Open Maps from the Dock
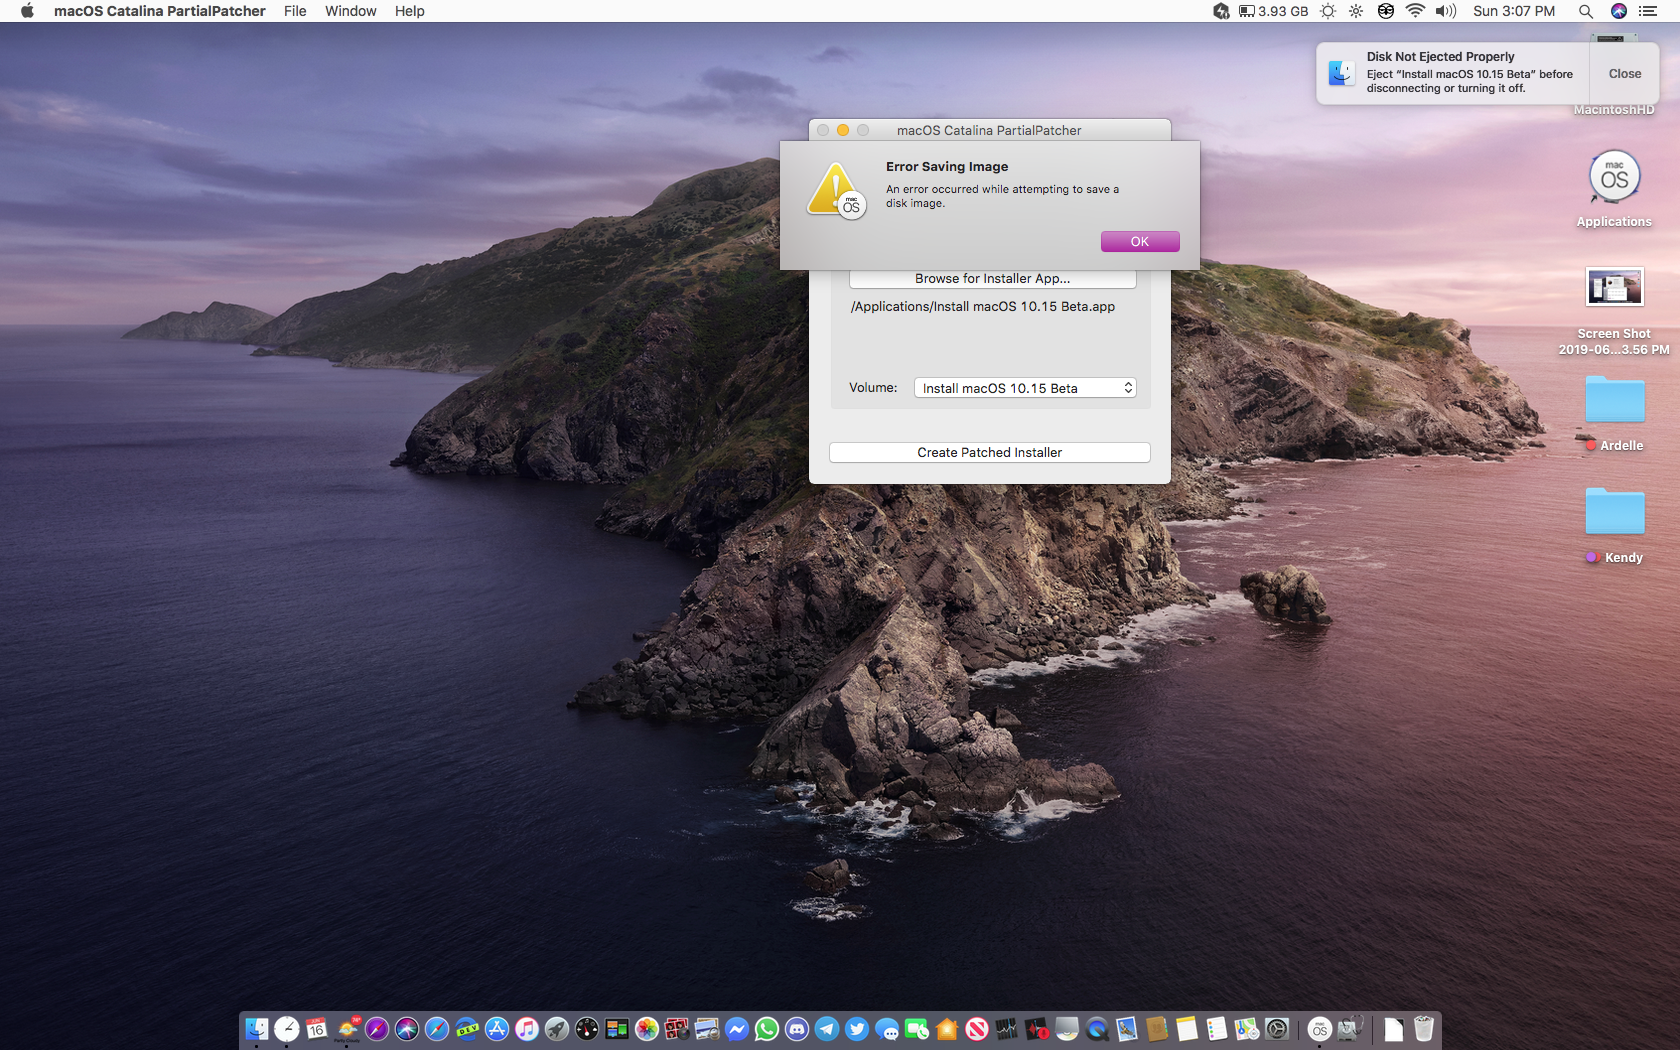 coord(1247,1029)
